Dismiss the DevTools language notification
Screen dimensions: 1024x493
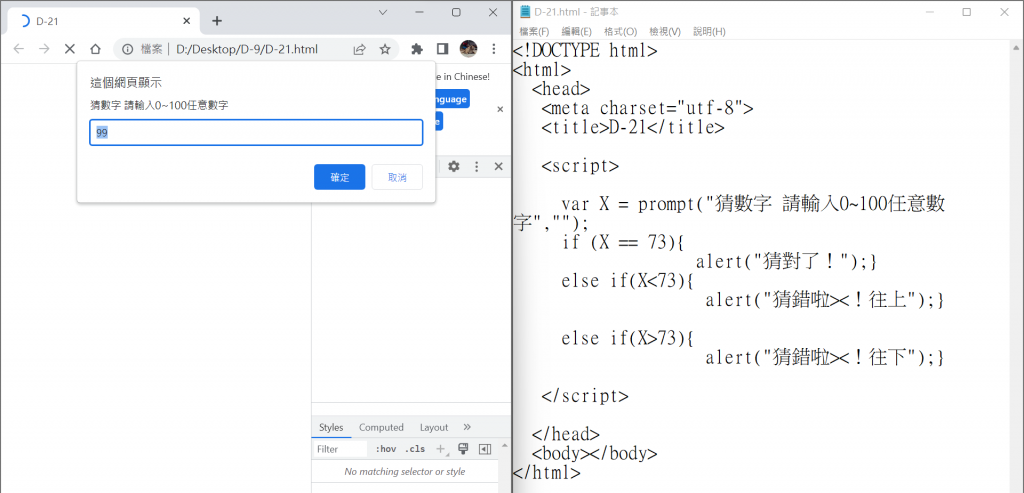(x=500, y=110)
